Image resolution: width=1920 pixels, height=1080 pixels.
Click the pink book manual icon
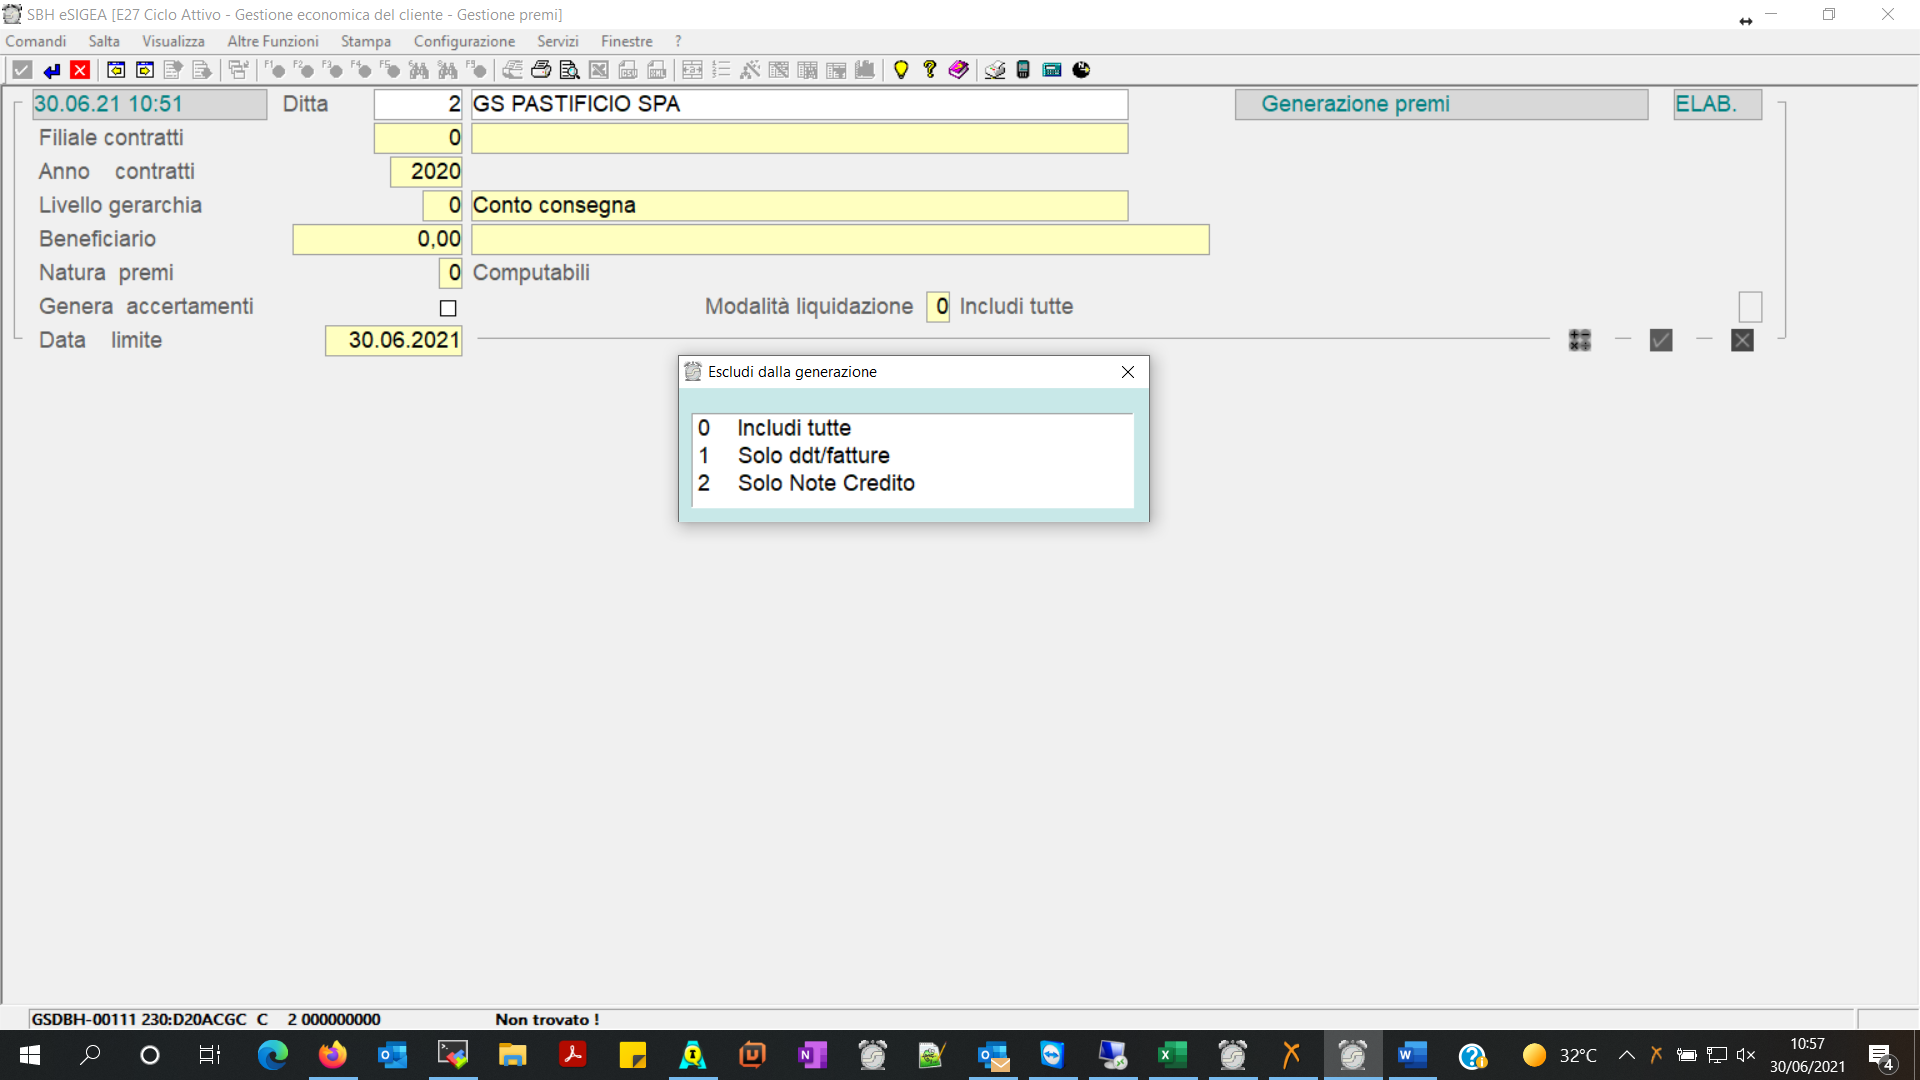pos(959,70)
